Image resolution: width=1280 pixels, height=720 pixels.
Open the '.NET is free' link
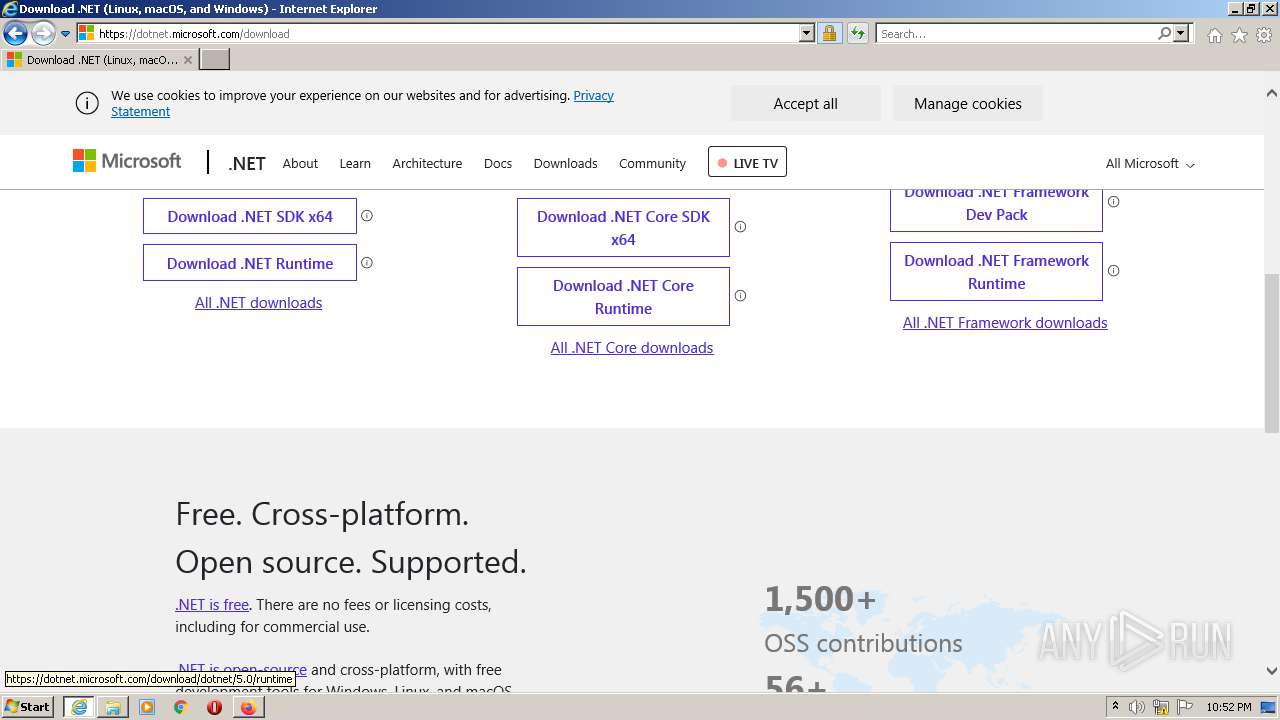click(212, 605)
